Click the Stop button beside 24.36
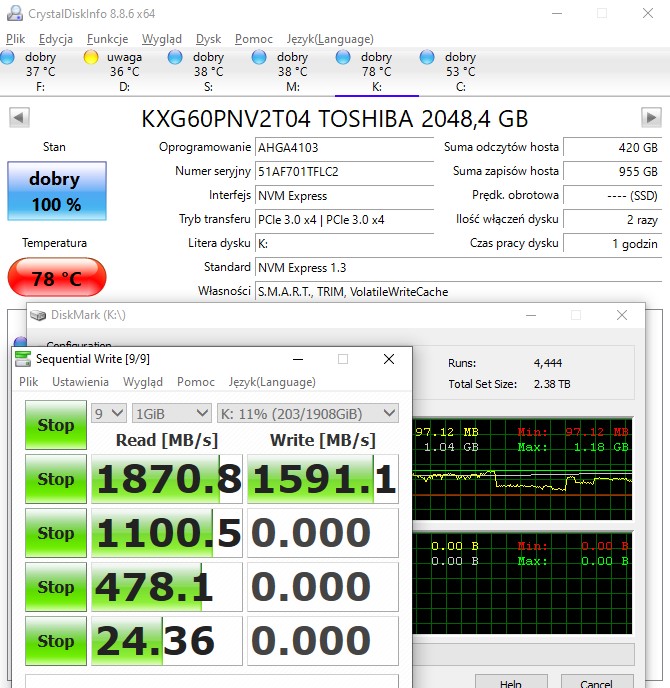This screenshot has height=688, width=670. (x=56, y=641)
